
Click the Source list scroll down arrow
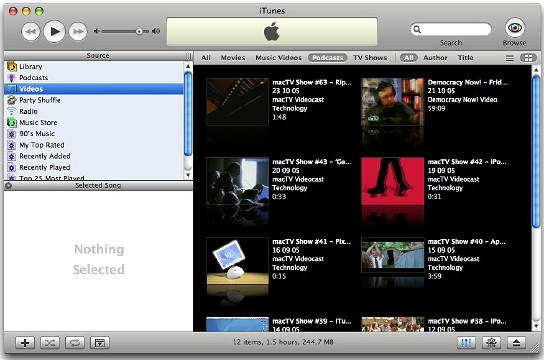188,175
